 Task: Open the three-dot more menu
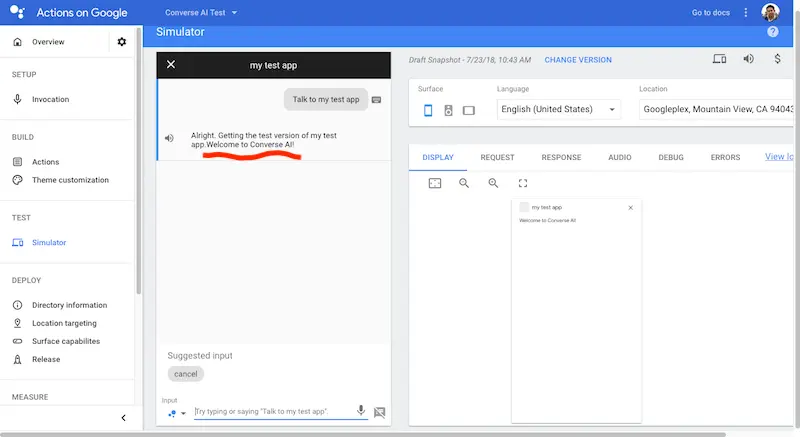(745, 12)
